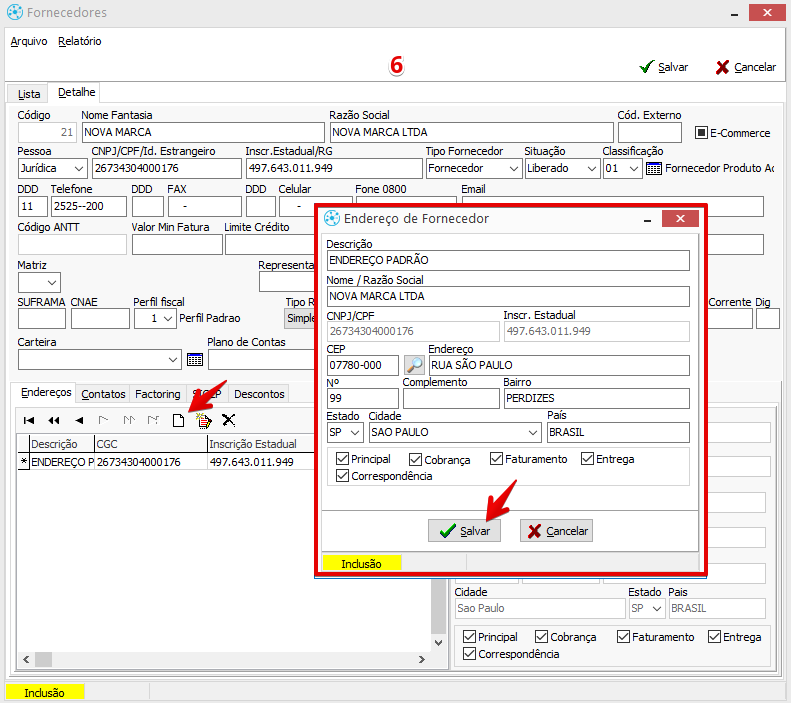Viewport: 791px width, 703px height.
Task: Delete address record X icon
Action: 229,420
